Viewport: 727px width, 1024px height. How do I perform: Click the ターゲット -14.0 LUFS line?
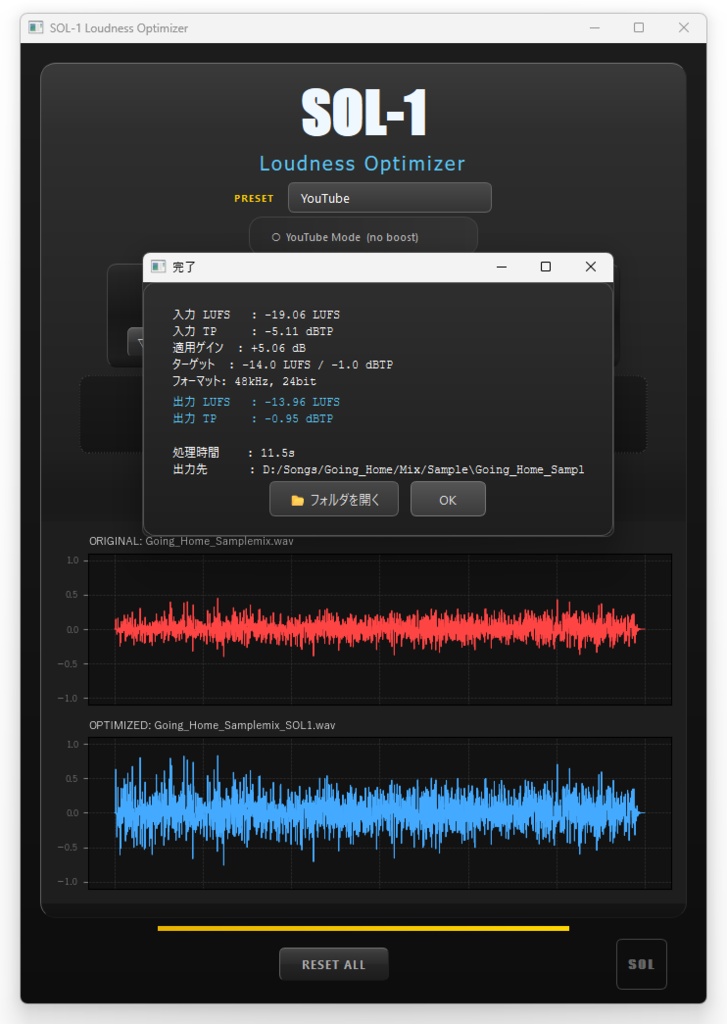(283, 364)
